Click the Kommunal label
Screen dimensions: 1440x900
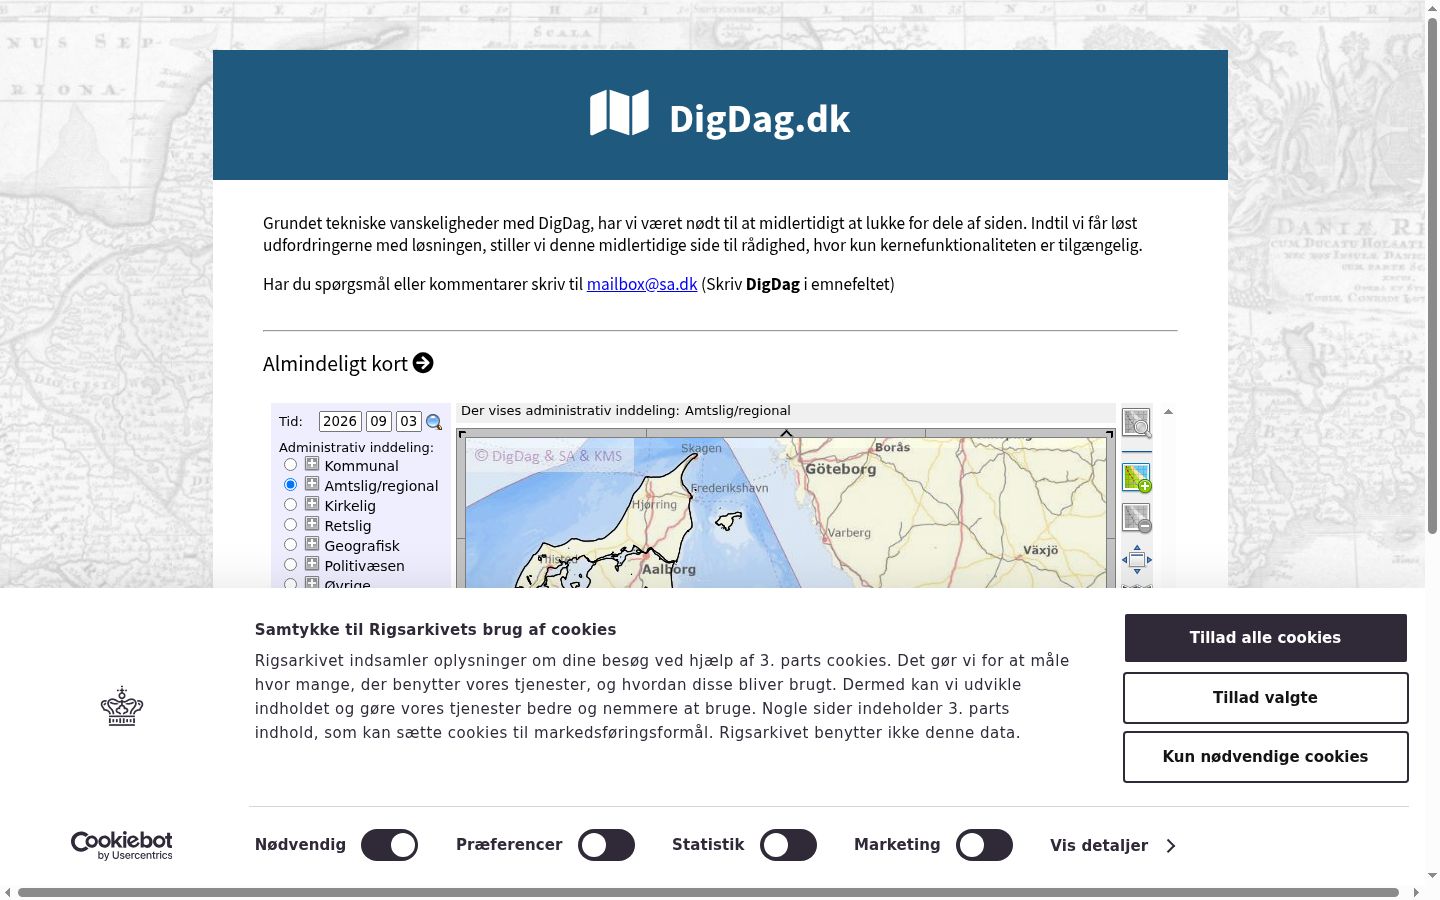pos(361,466)
